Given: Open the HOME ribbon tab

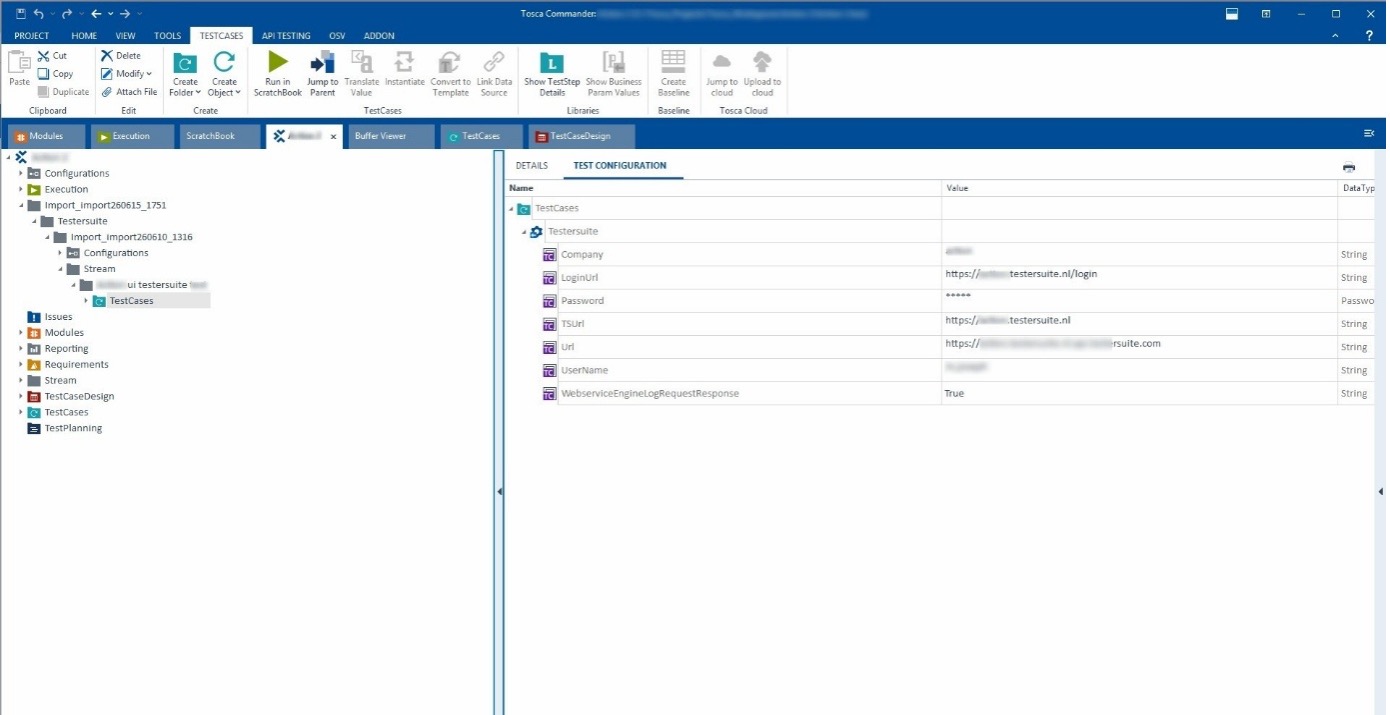Looking at the screenshot, I should click(84, 36).
